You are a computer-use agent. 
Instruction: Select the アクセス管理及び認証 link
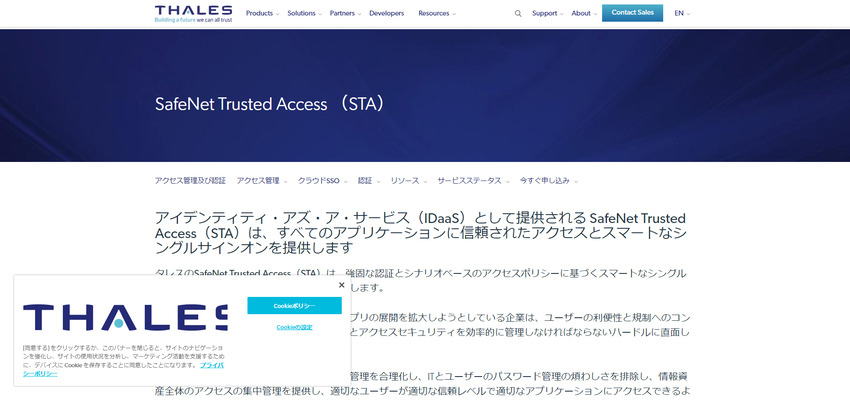pos(190,181)
